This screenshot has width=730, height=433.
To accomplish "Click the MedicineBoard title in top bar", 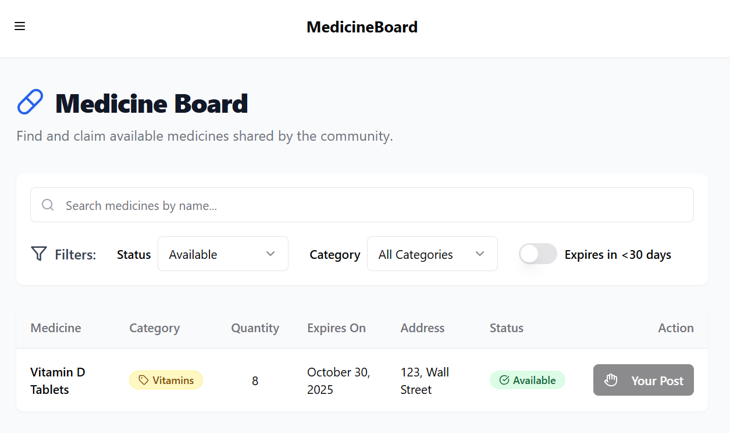I will click(362, 27).
